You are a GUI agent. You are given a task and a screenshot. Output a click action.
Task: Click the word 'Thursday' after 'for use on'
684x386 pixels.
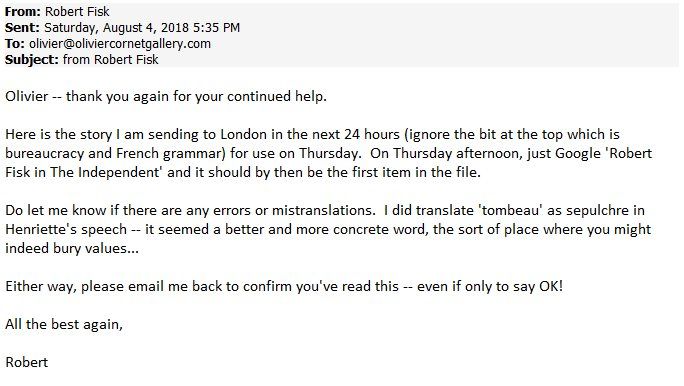tap(328, 154)
